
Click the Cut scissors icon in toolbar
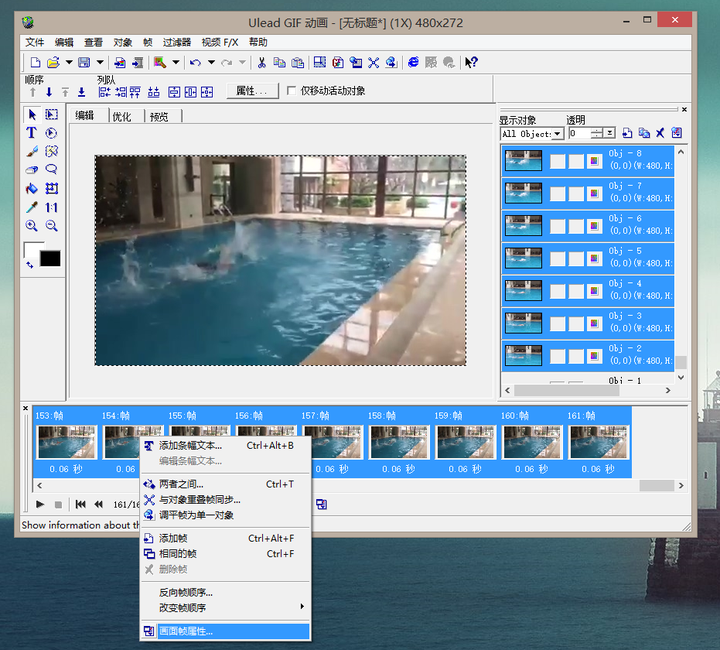click(262, 63)
